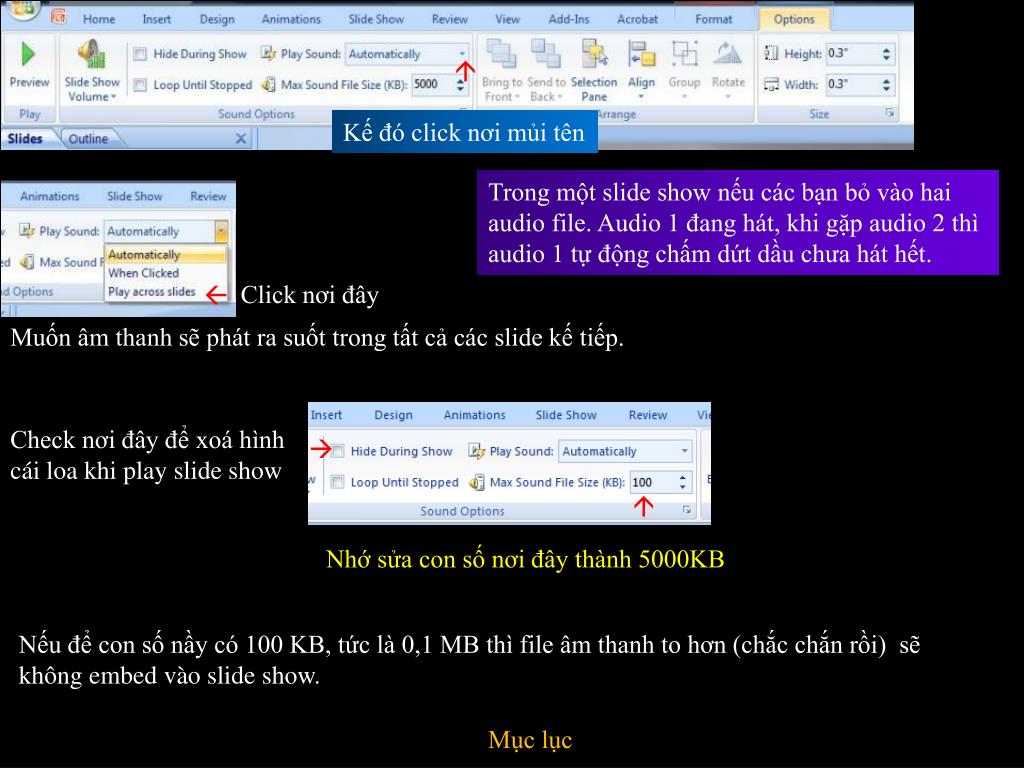Click the icon left of the Home tab
The height and width of the screenshot is (768, 1024).
coord(59,17)
